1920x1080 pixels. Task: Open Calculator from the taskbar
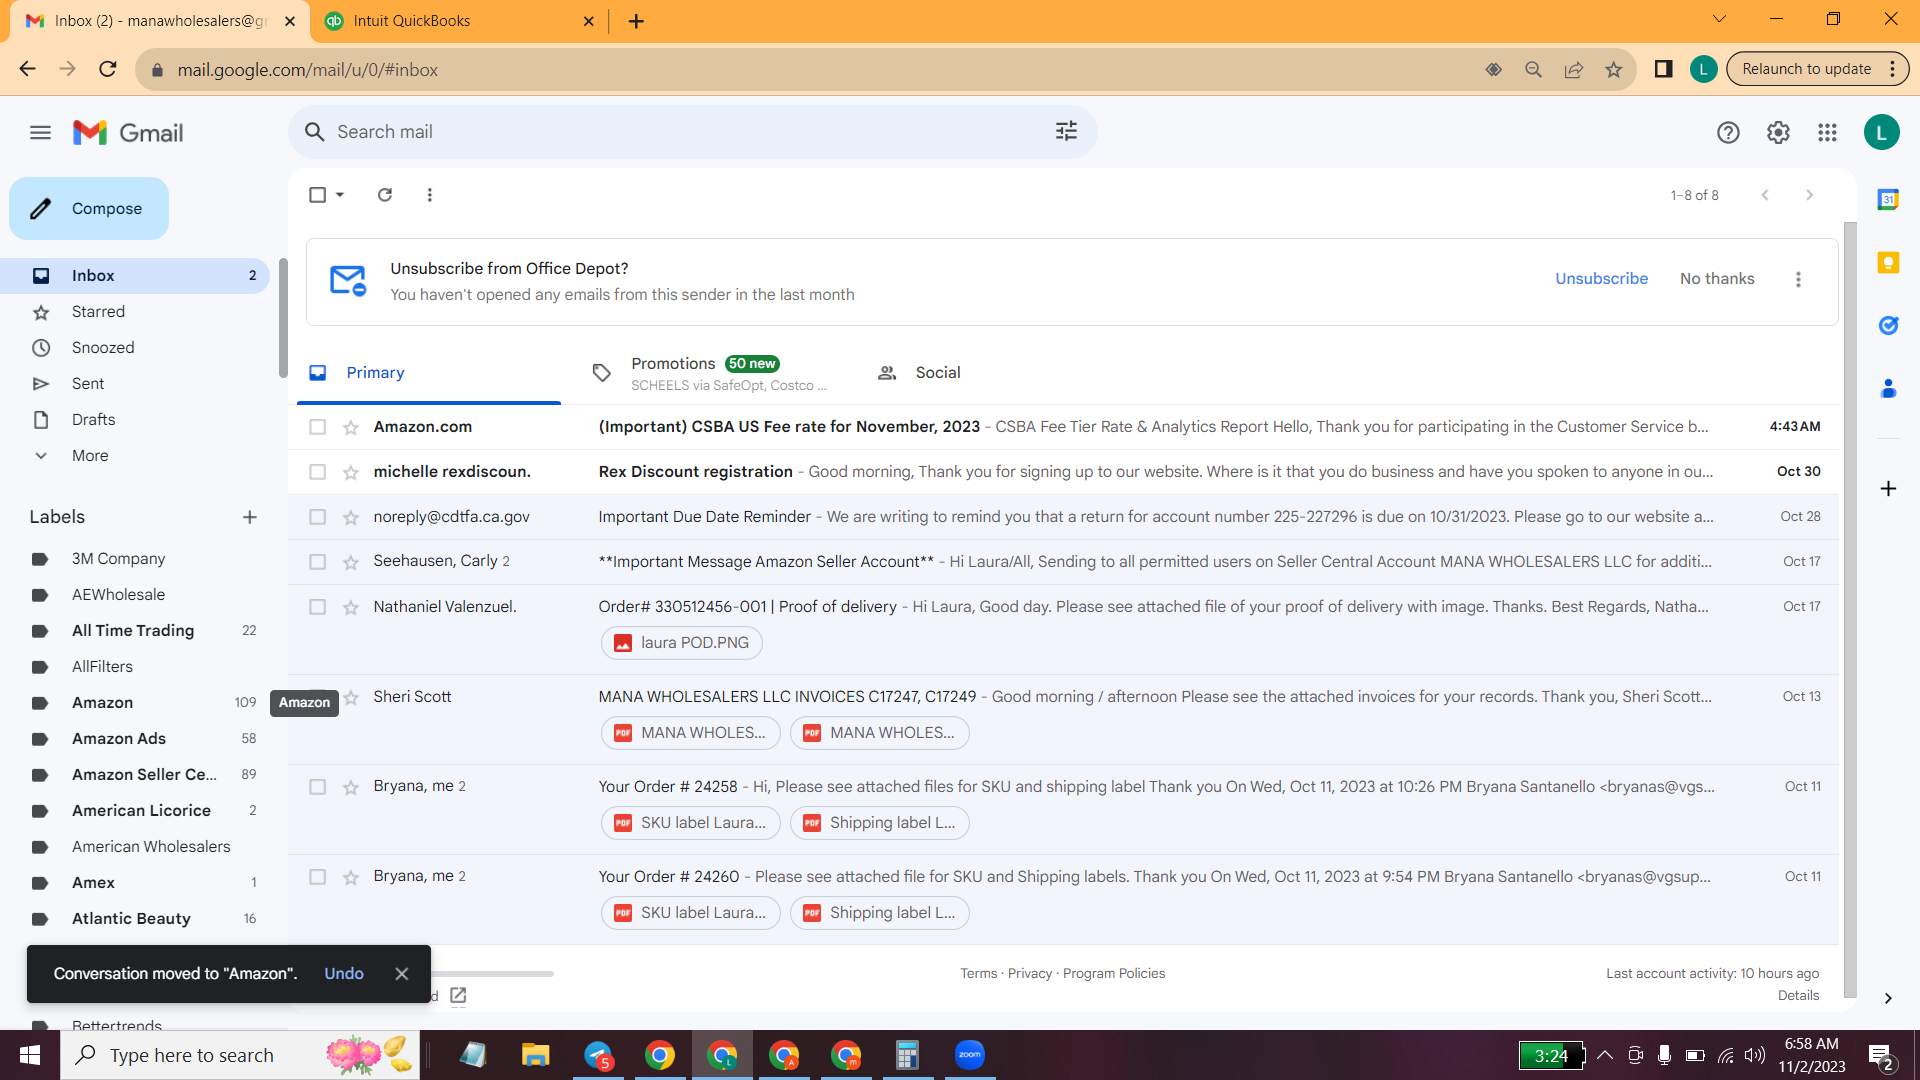click(x=908, y=1055)
